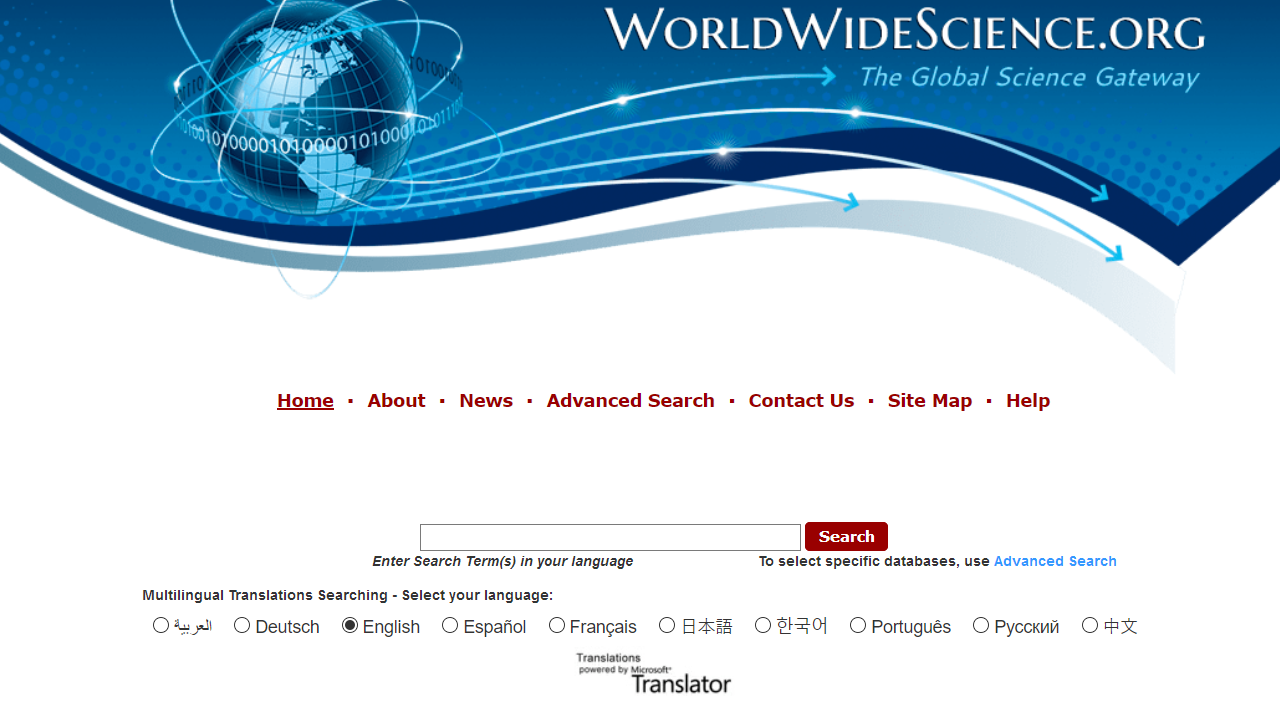Select the Arabic language radio button

tap(161, 625)
